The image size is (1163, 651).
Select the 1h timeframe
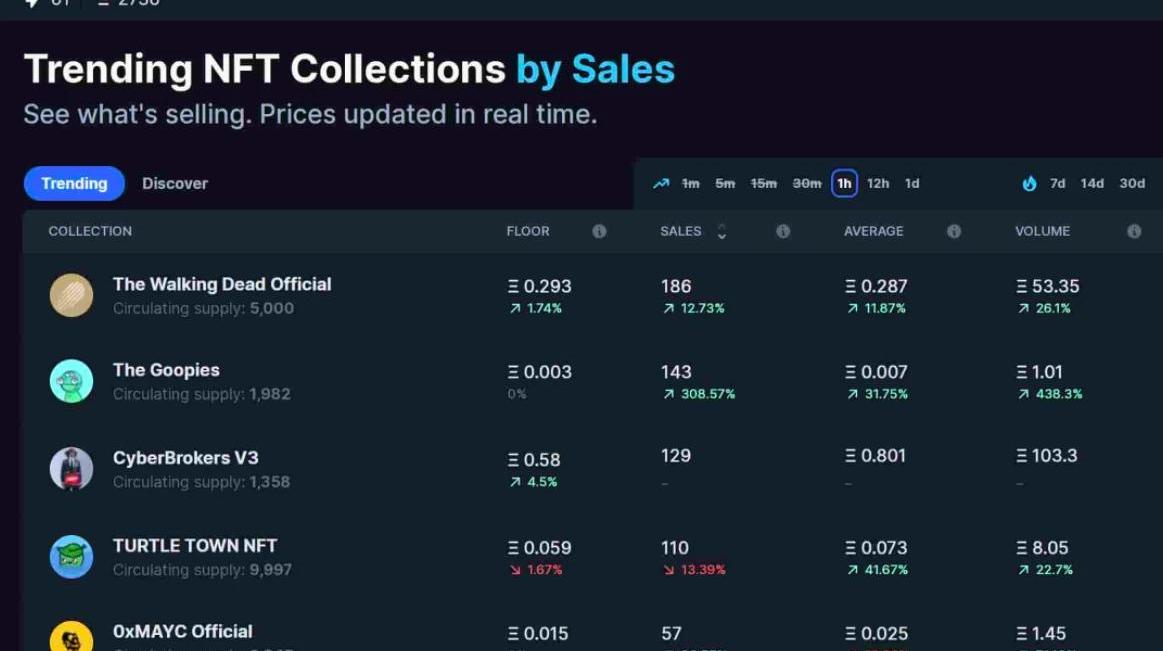click(x=844, y=184)
